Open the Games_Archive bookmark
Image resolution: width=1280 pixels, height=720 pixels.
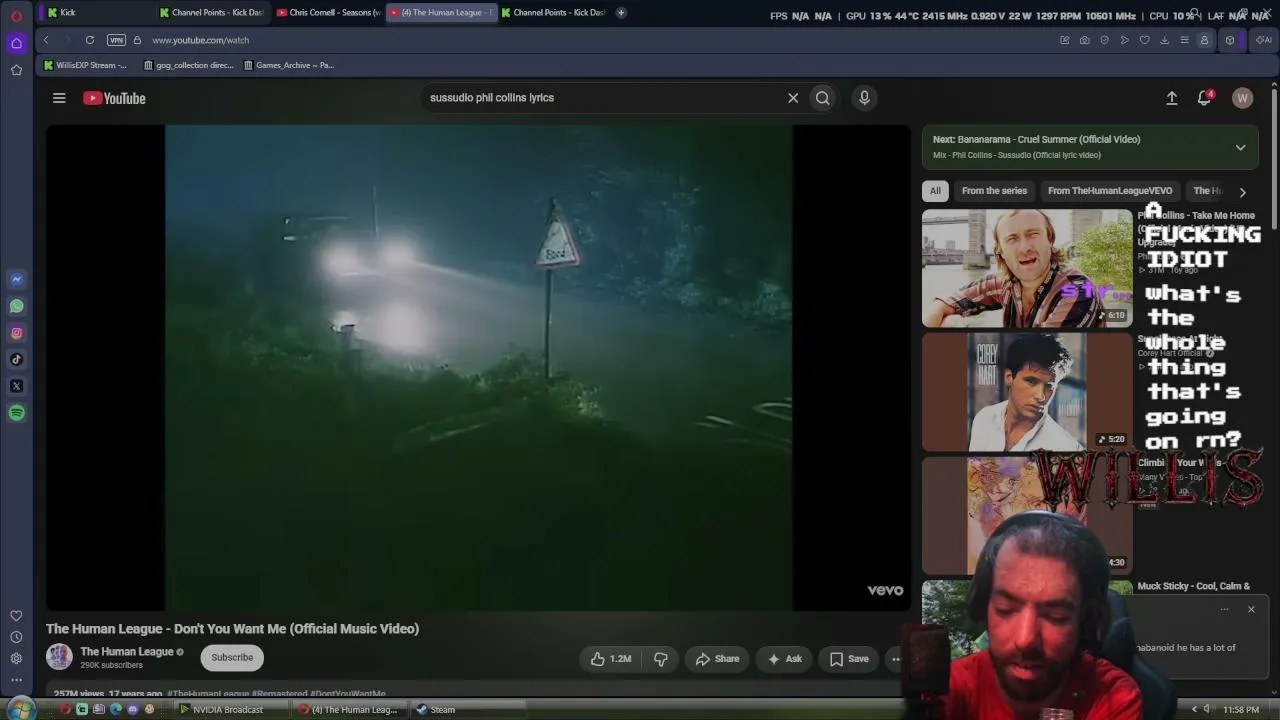click(289, 65)
